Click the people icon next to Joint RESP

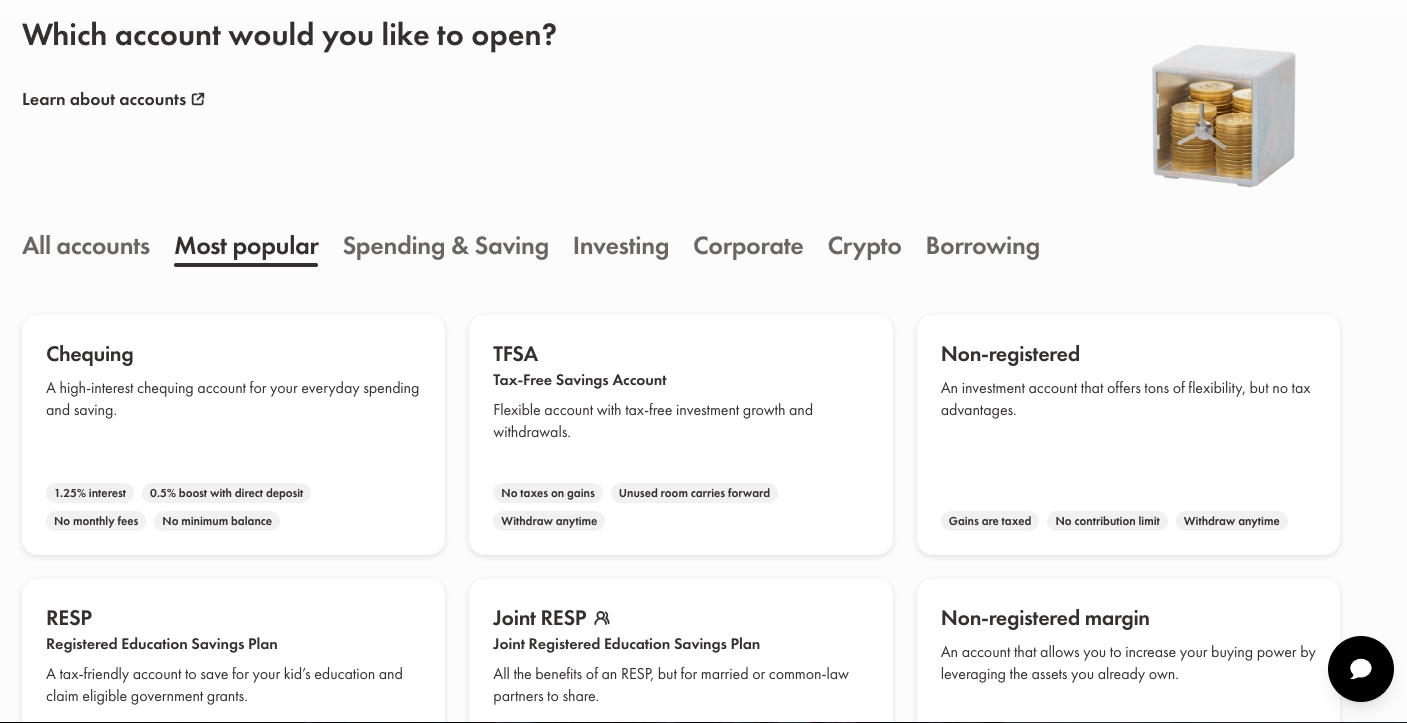[602, 618]
